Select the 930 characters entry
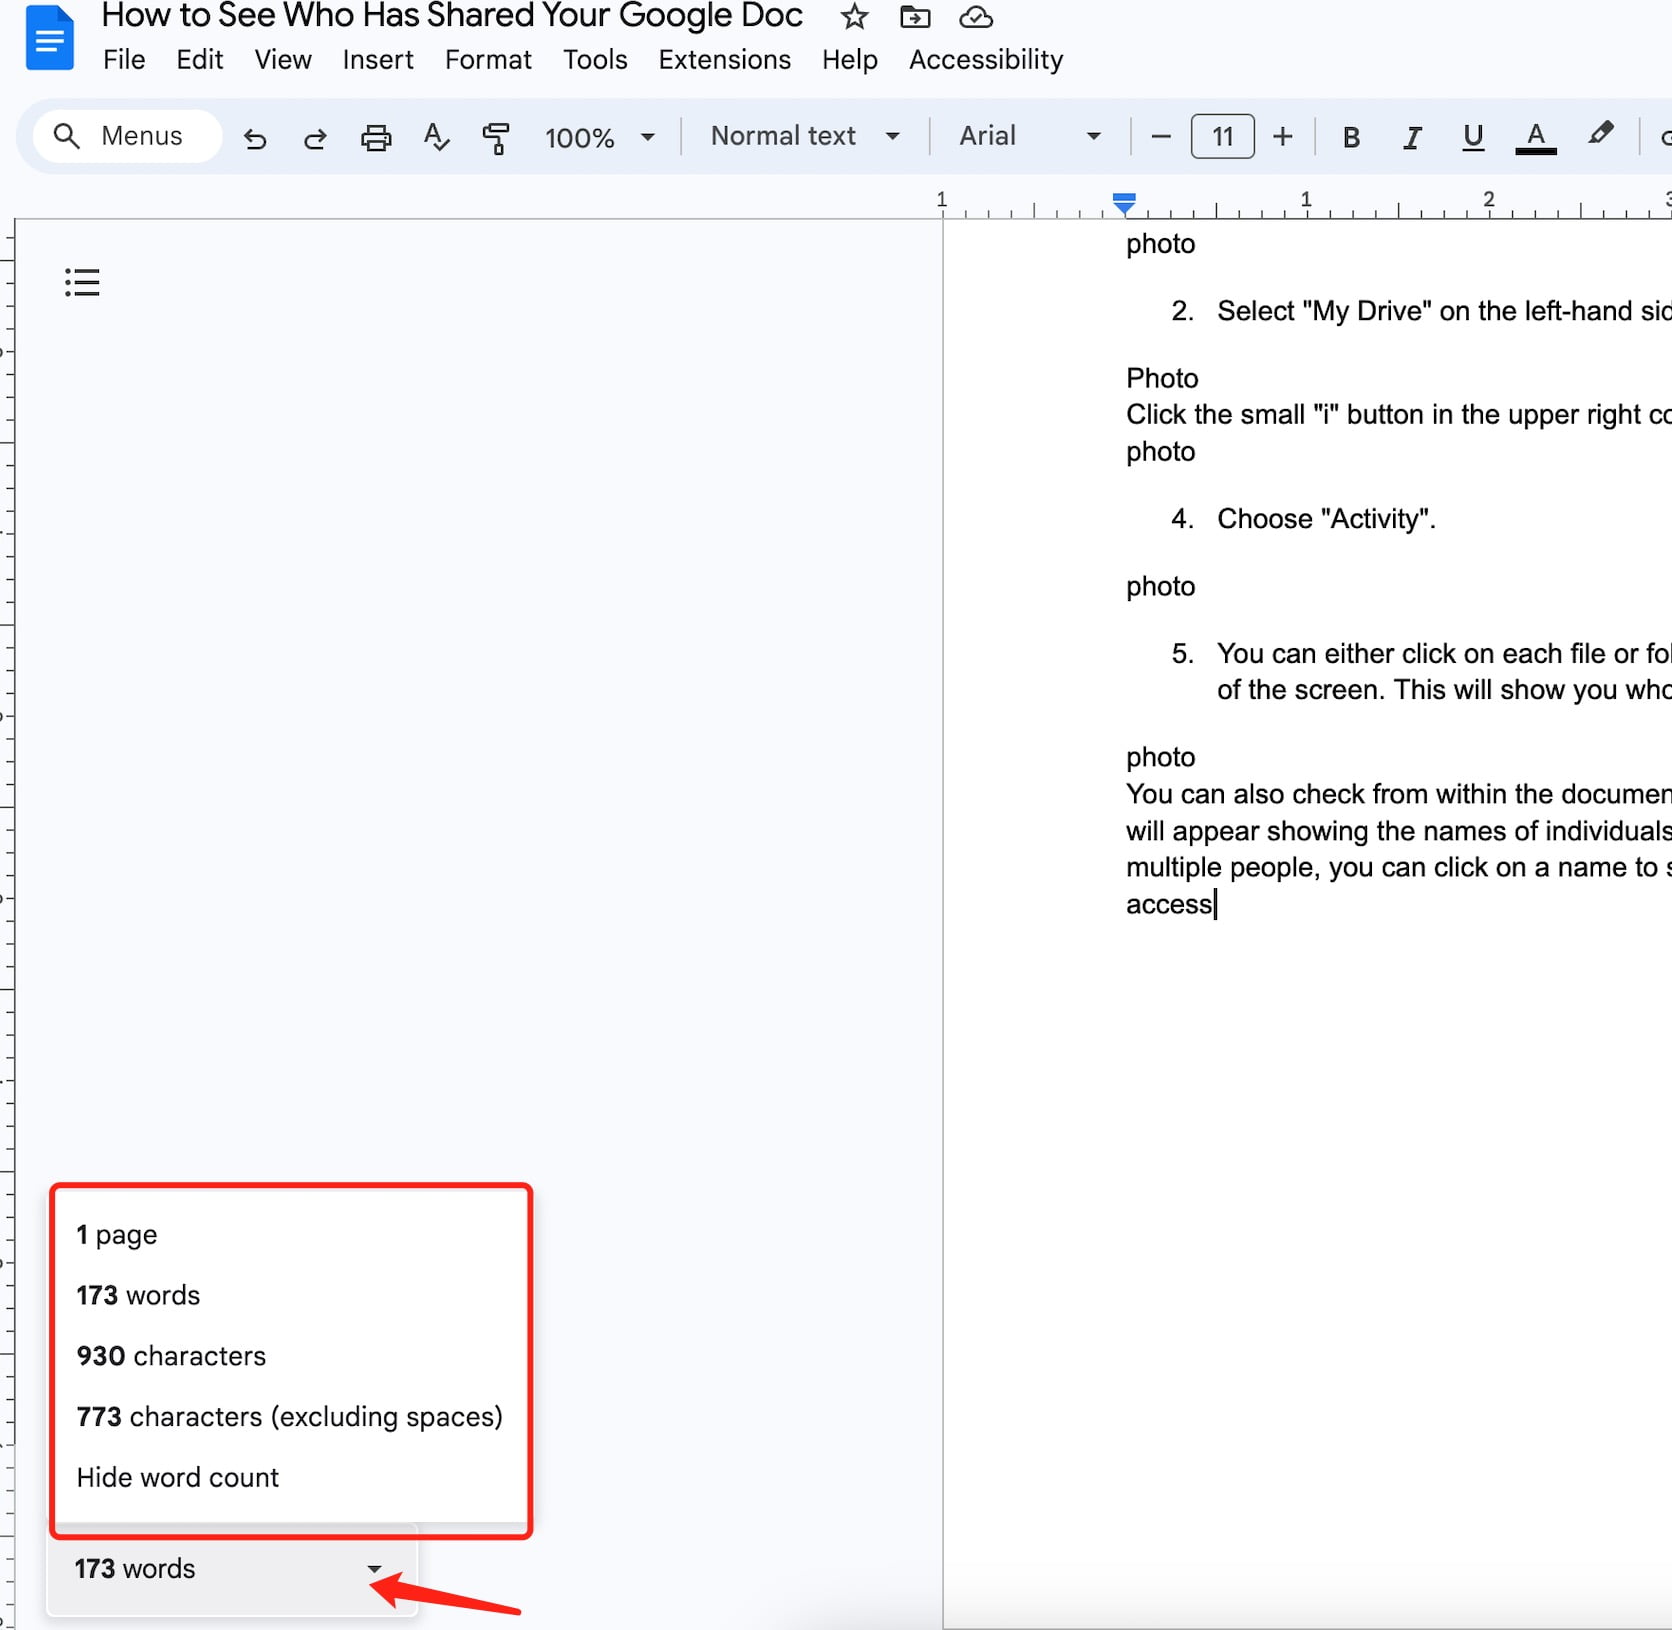The width and height of the screenshot is (1672, 1630). [171, 1356]
